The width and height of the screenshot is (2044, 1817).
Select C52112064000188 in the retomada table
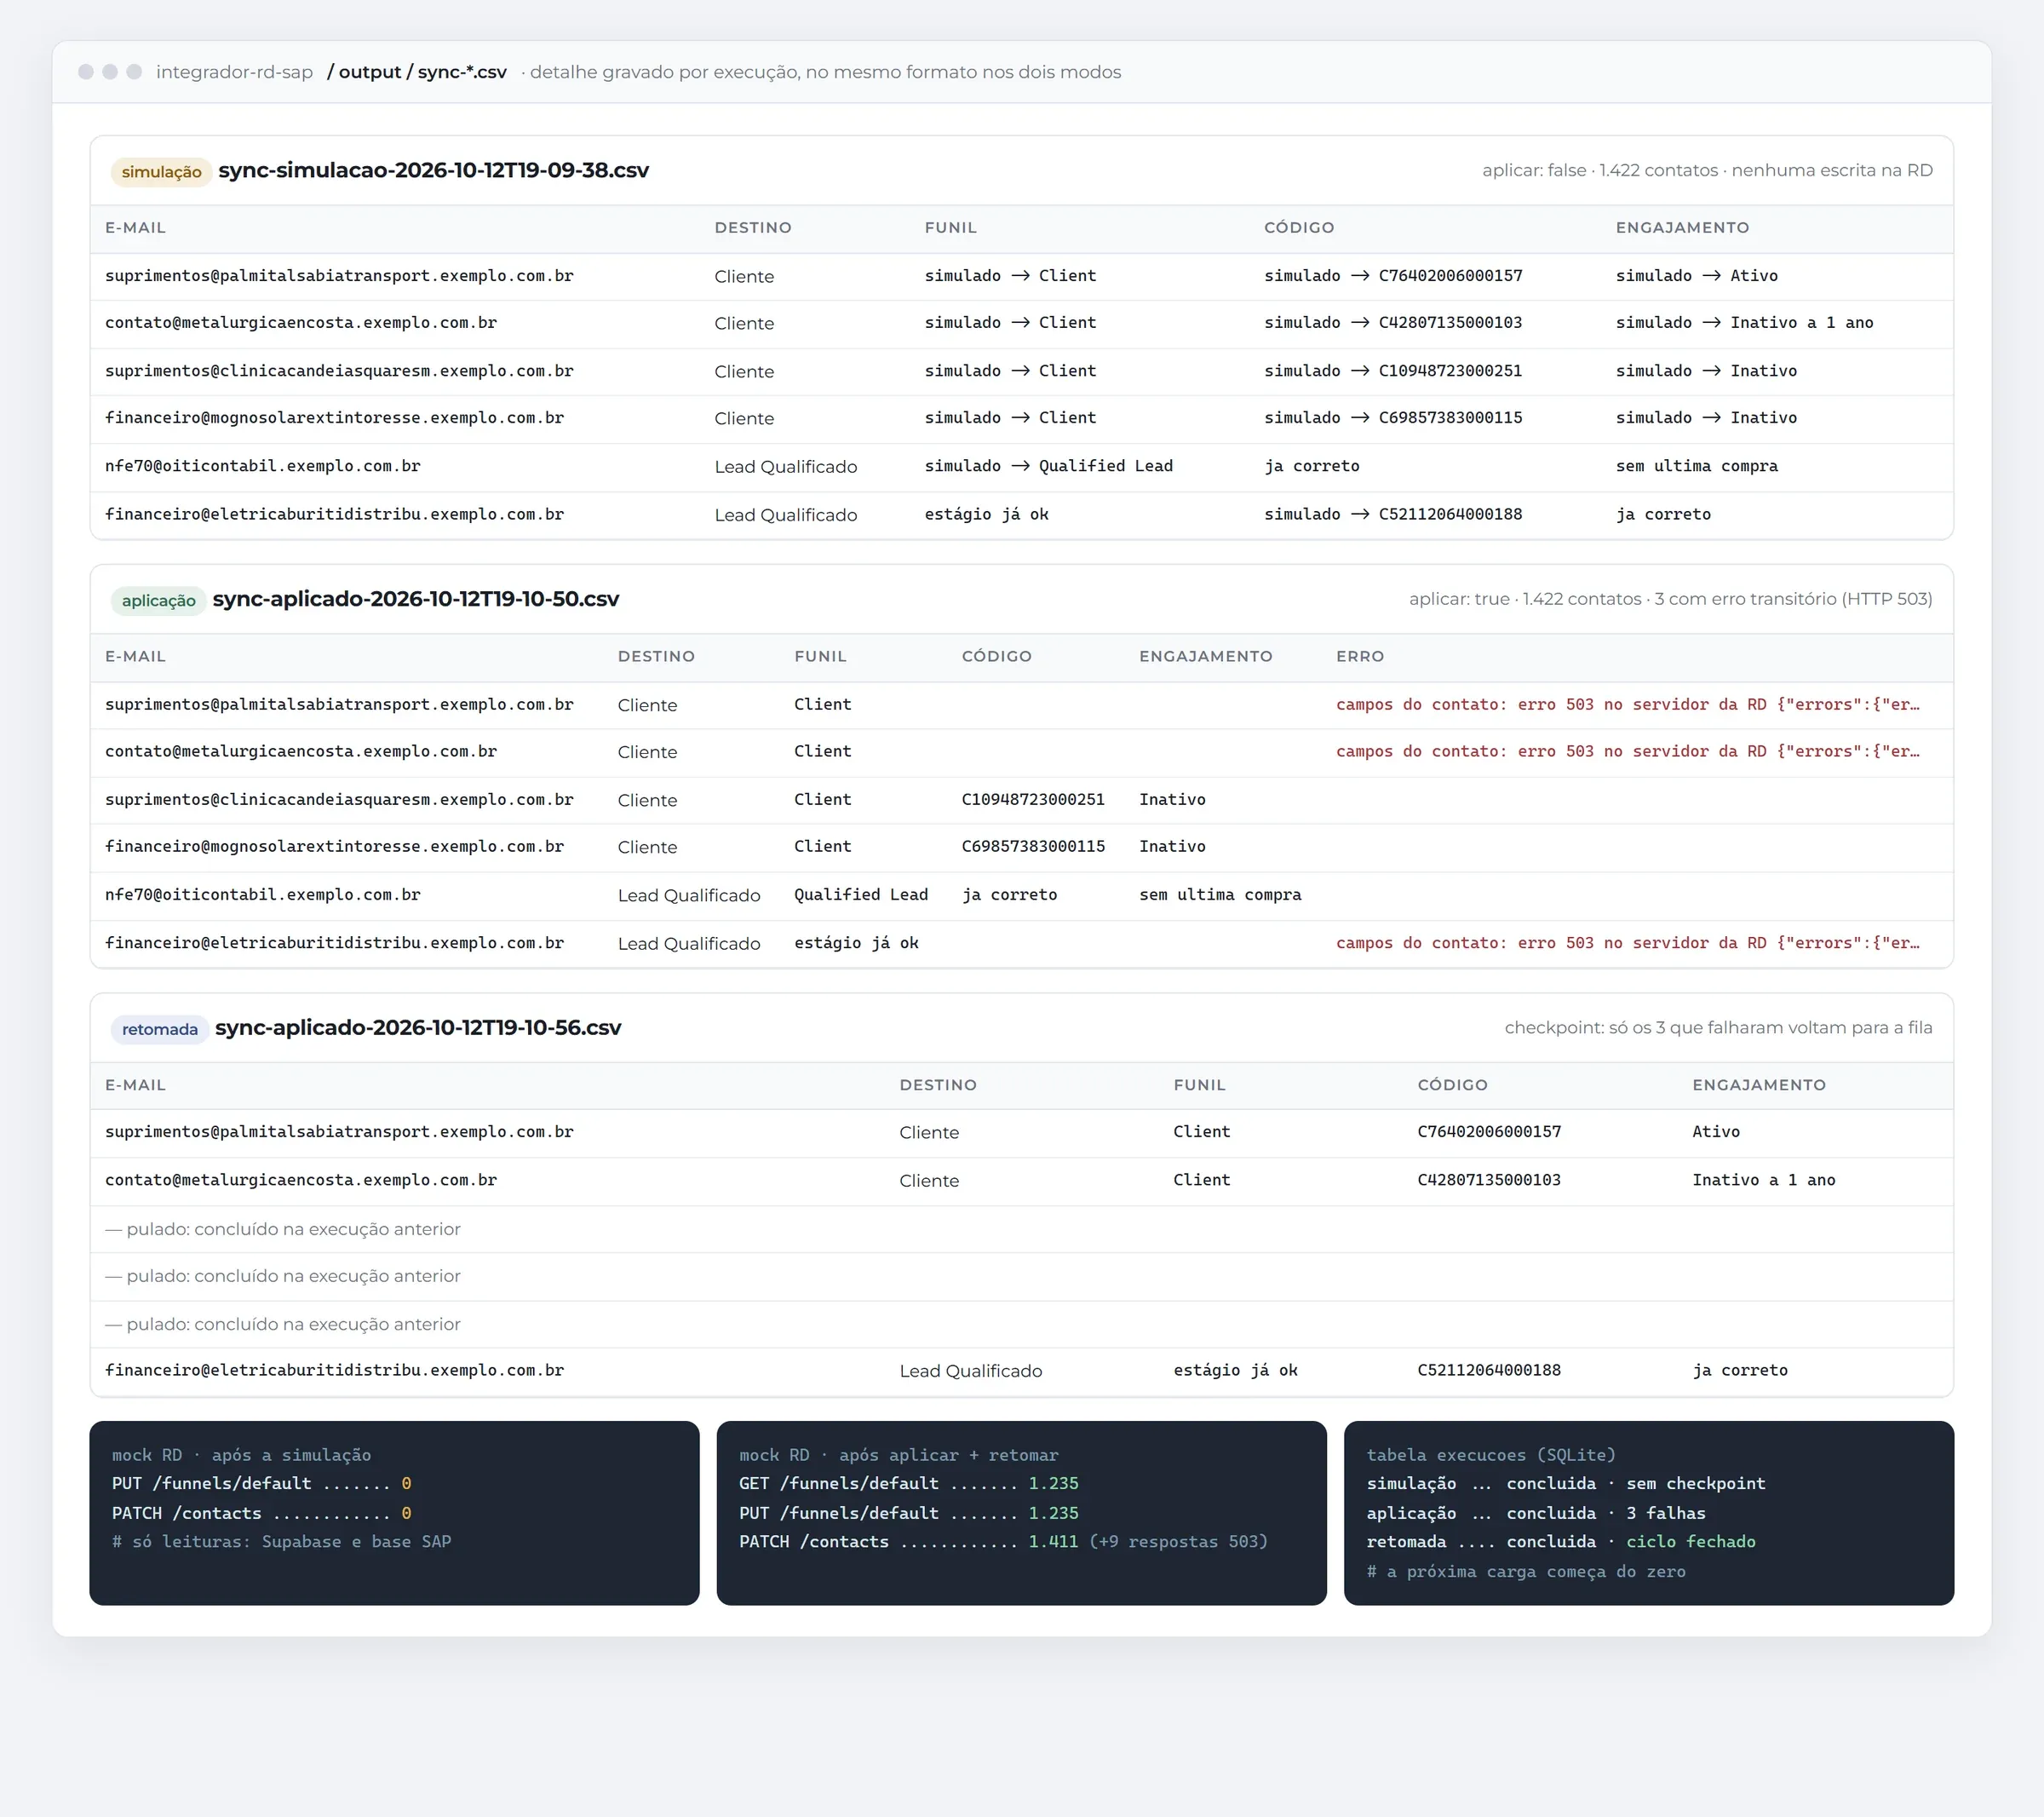click(x=1489, y=1370)
